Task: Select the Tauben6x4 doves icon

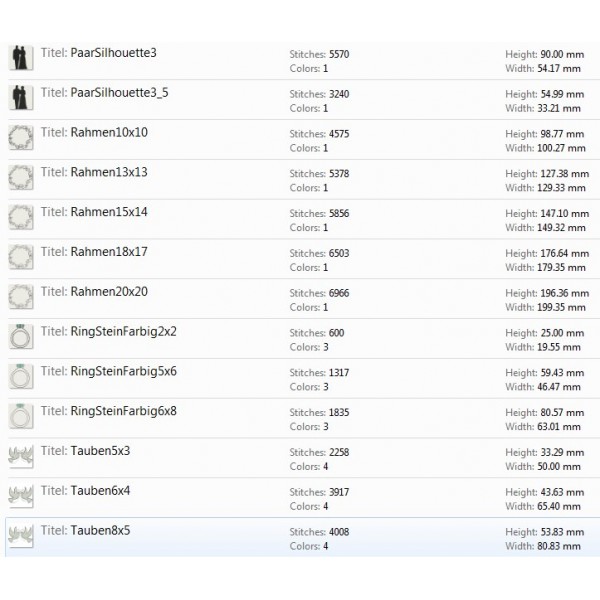Action: tap(20, 496)
